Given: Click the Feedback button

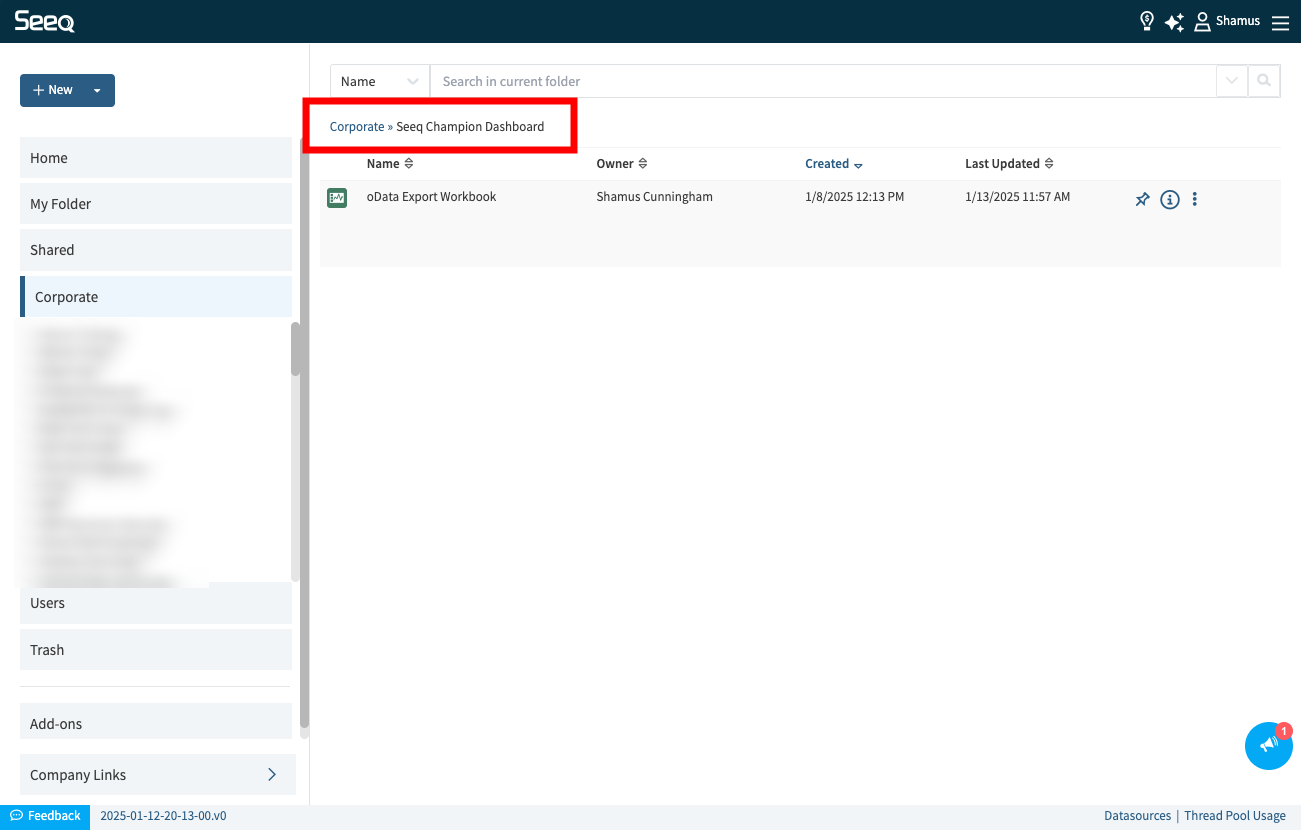Looking at the screenshot, I should [x=45, y=816].
